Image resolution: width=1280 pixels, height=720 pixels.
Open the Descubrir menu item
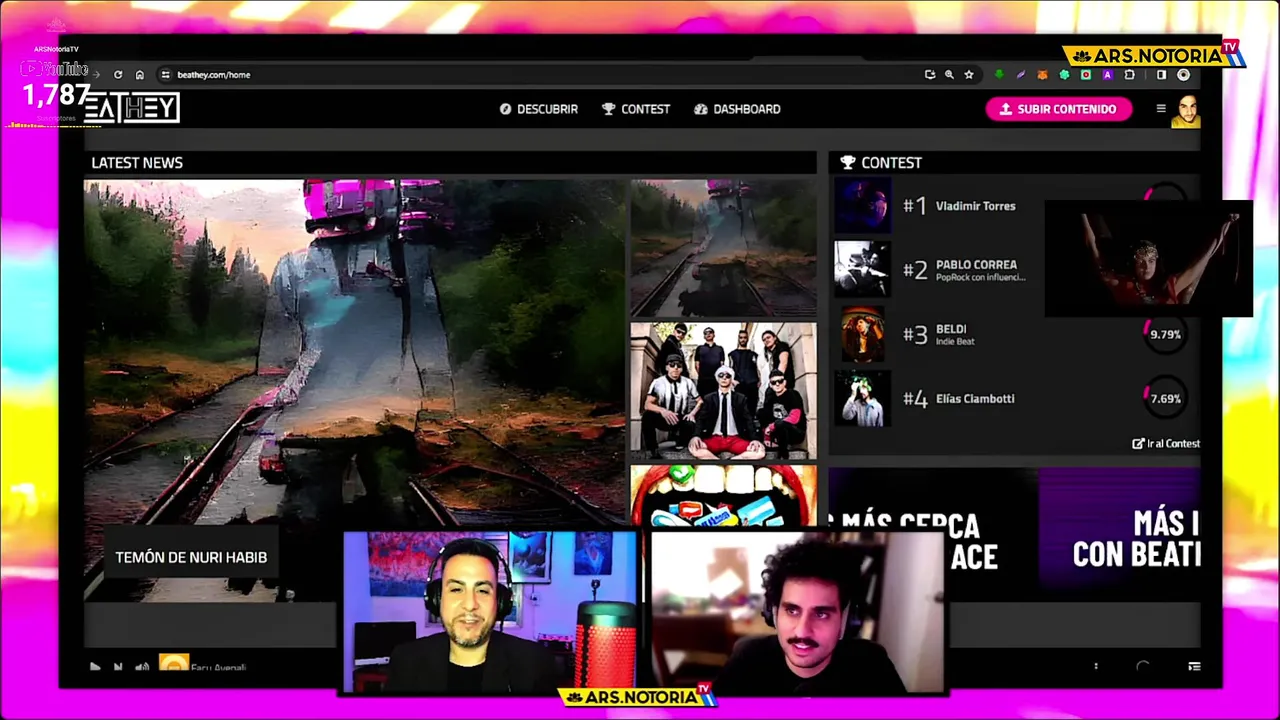click(539, 109)
